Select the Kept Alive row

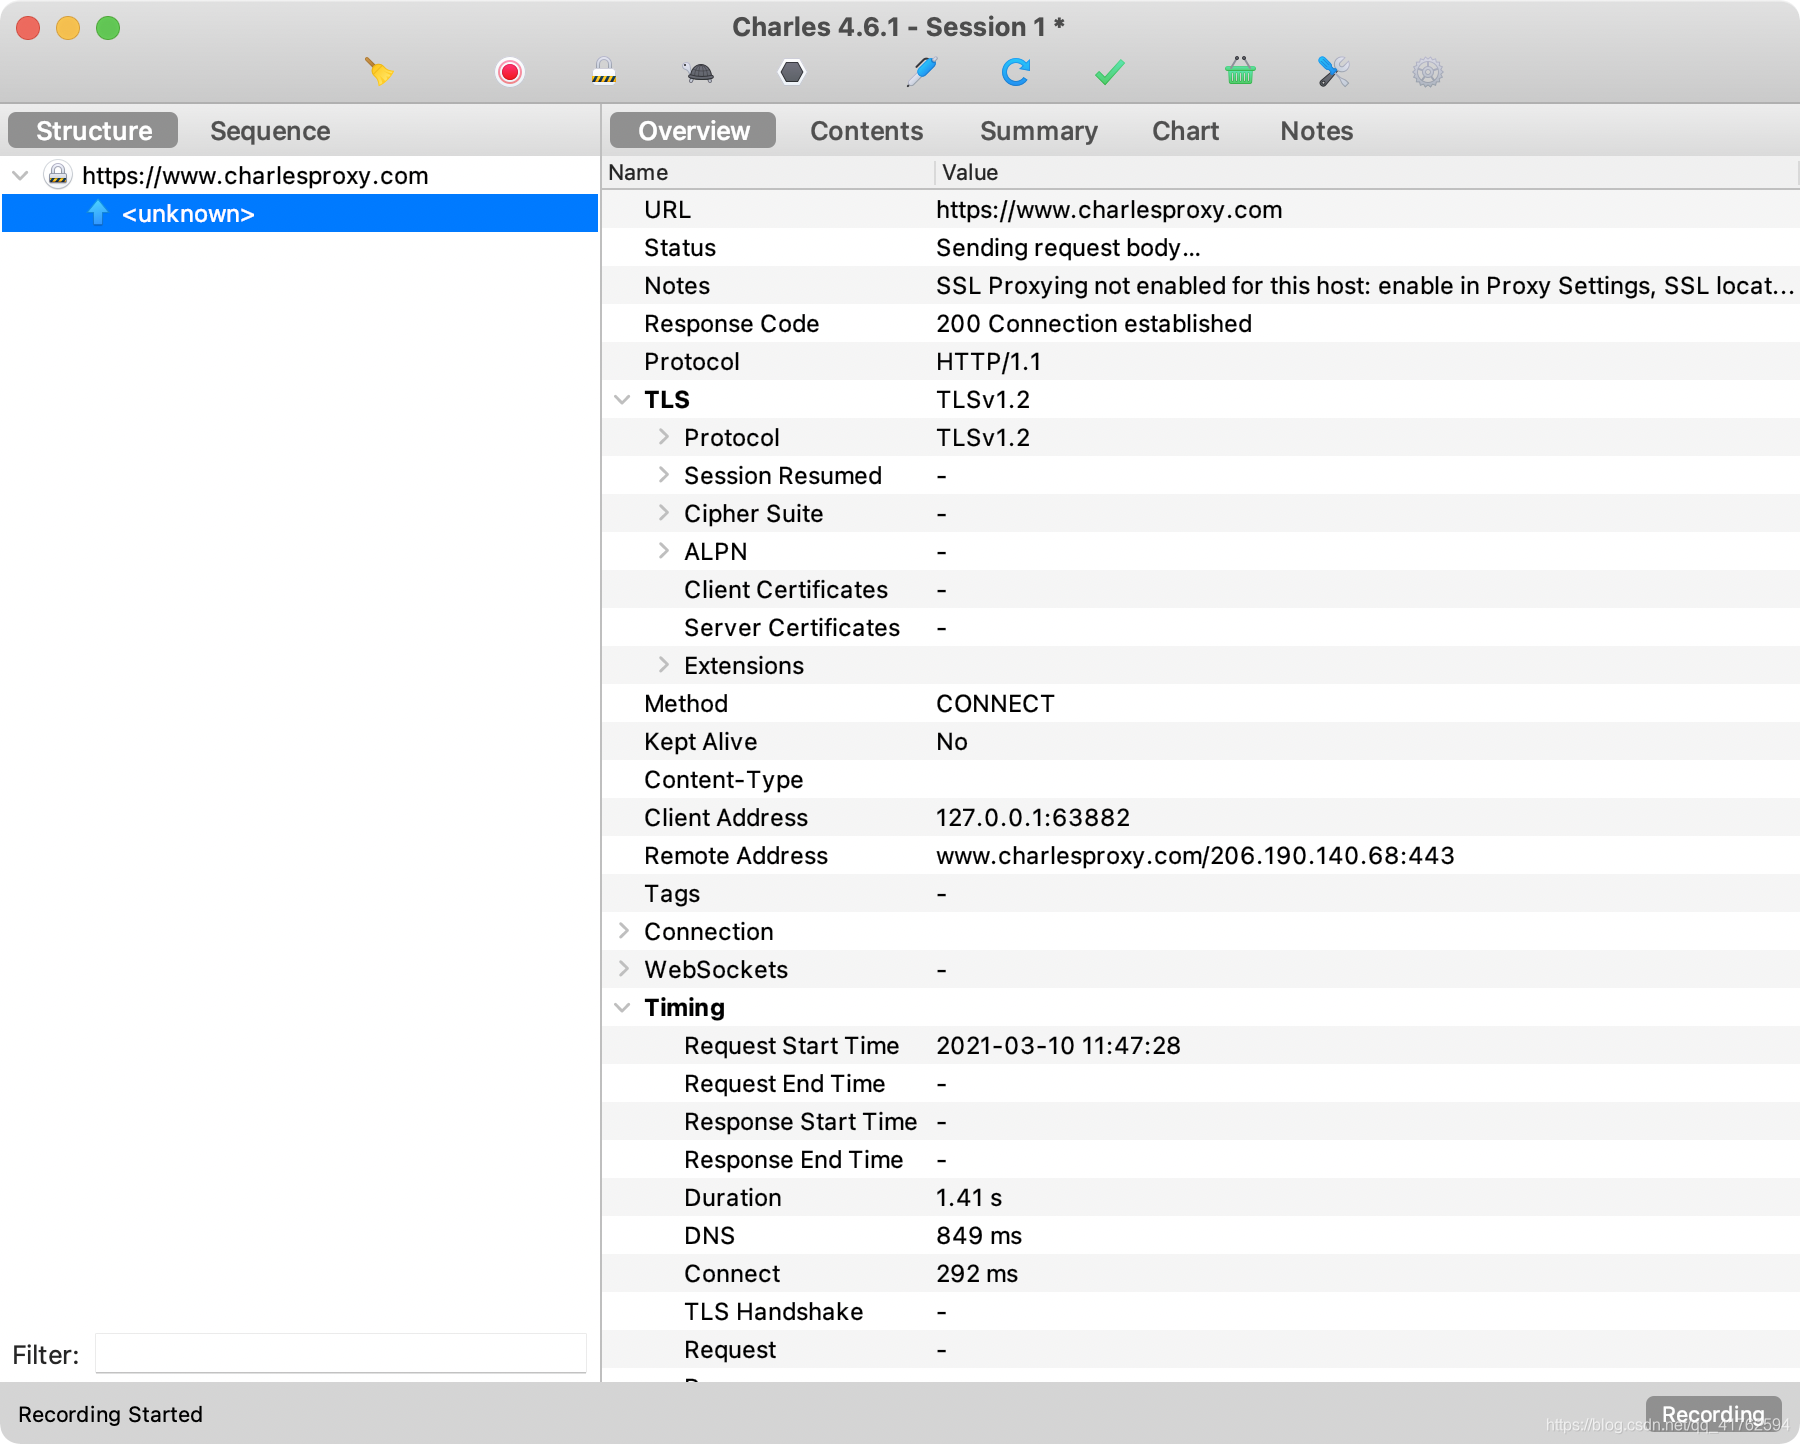click(x=1200, y=742)
